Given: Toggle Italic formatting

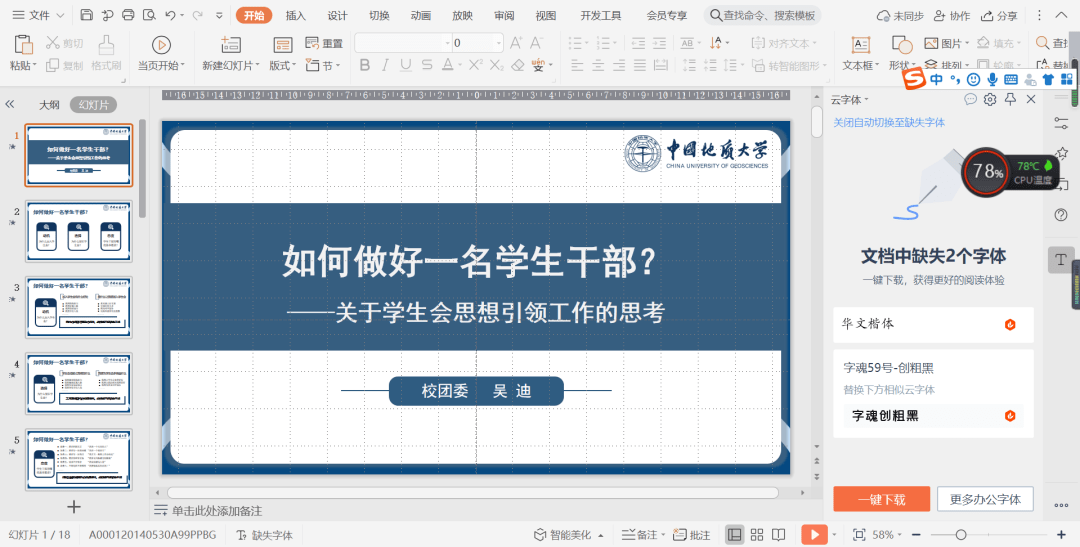Looking at the screenshot, I should click(385, 65).
